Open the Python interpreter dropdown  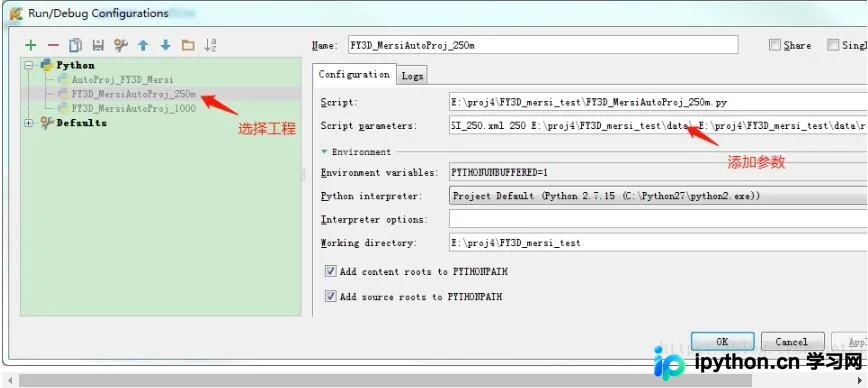pyautogui.click(x=658, y=196)
